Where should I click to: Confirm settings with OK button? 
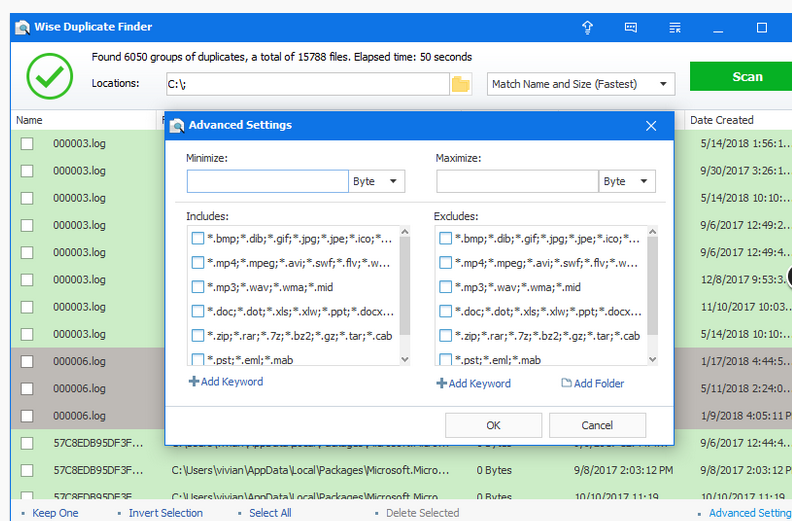[x=493, y=425]
